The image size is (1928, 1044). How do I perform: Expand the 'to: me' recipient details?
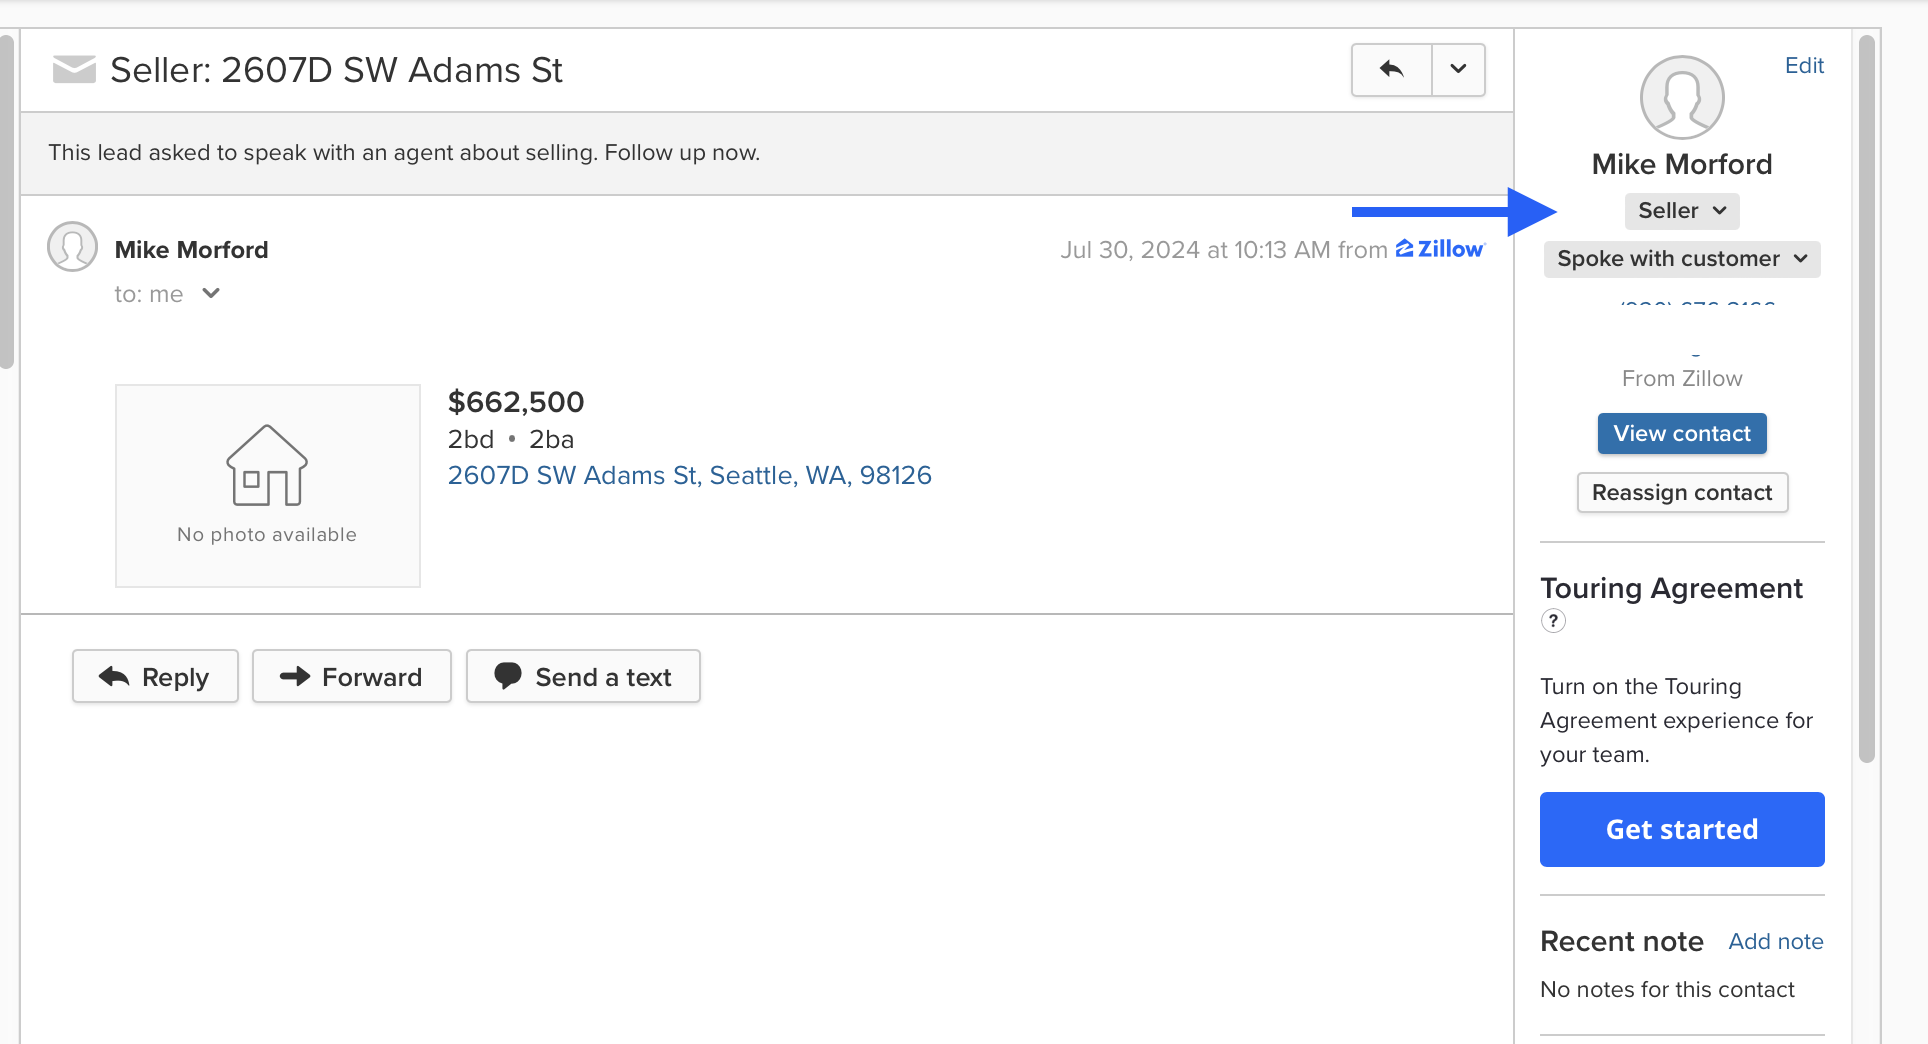(x=210, y=294)
